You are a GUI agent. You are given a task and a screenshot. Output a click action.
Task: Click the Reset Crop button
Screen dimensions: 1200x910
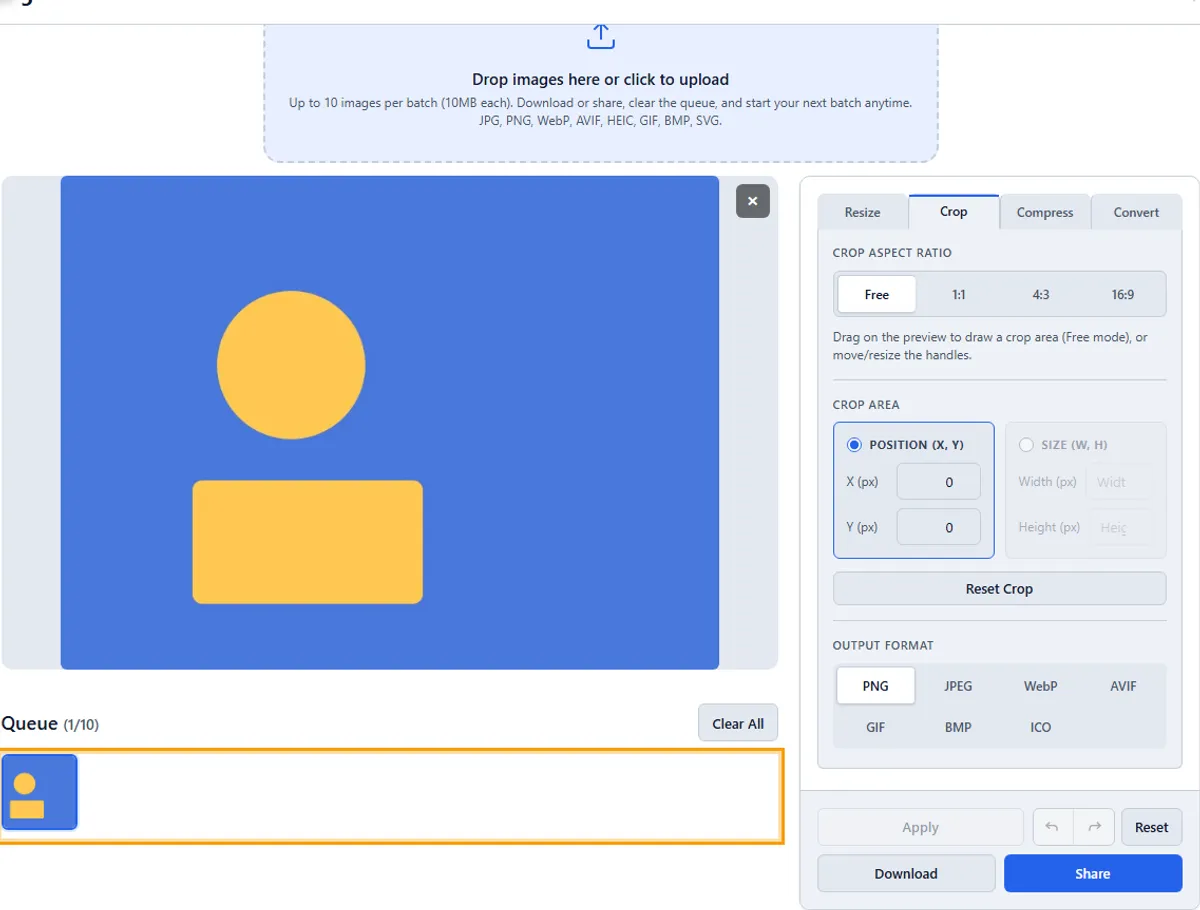(999, 589)
